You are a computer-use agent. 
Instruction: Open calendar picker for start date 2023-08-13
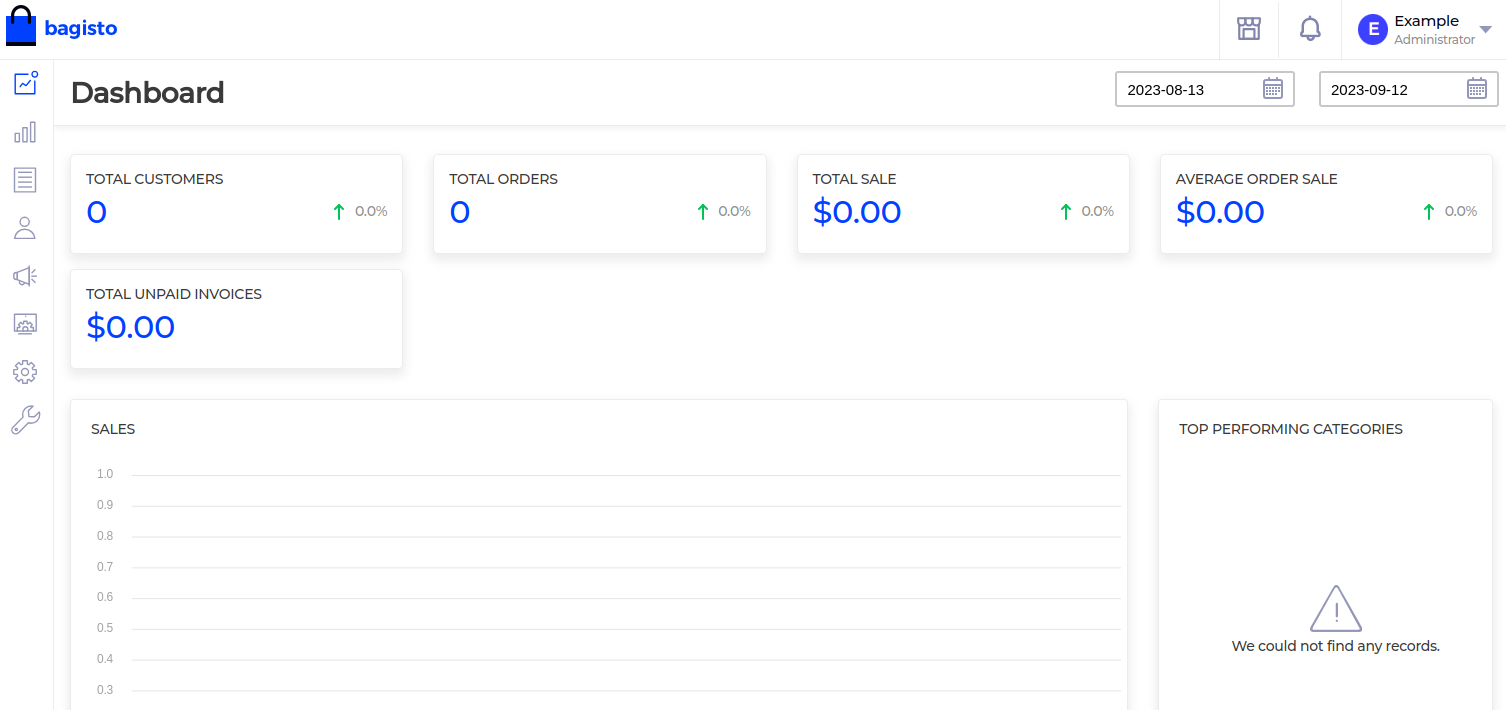click(1273, 89)
